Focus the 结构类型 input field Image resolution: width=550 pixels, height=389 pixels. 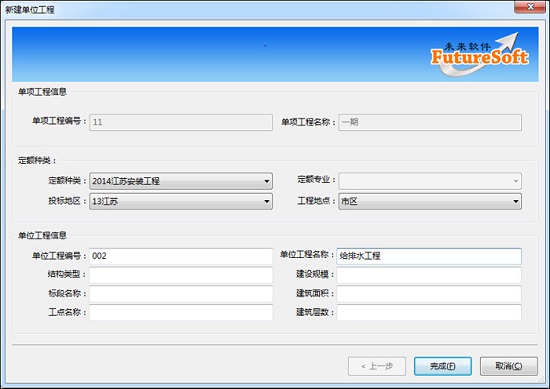[x=181, y=275]
